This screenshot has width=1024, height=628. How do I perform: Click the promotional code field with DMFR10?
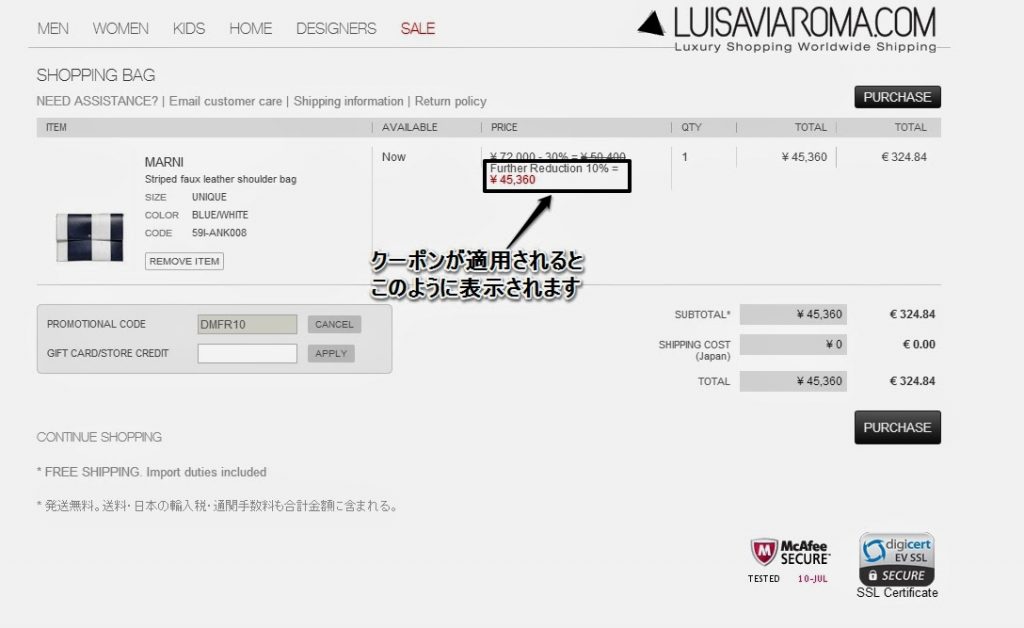pos(248,324)
